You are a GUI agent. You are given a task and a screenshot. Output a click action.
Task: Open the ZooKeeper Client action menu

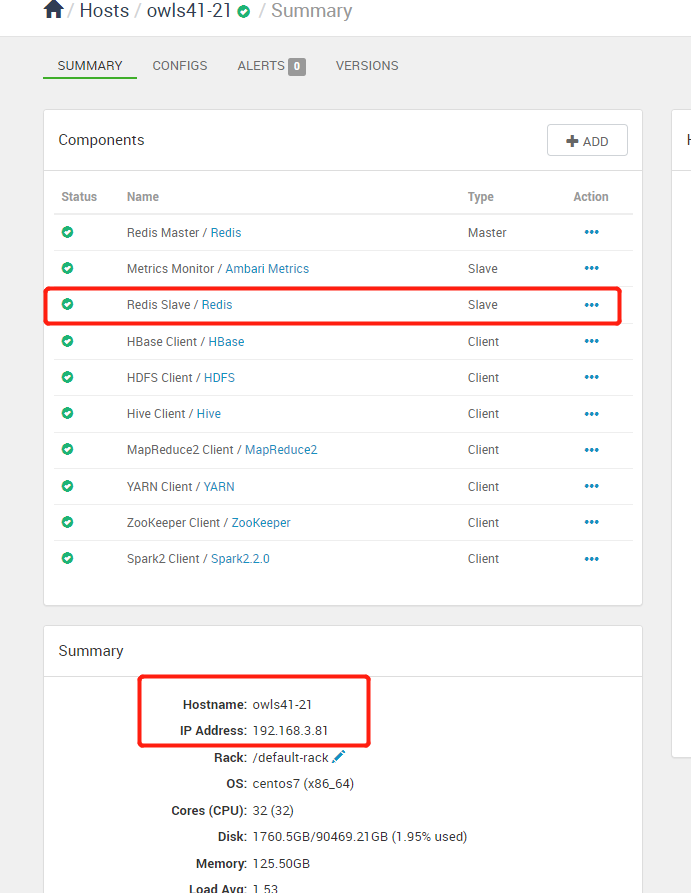[591, 522]
